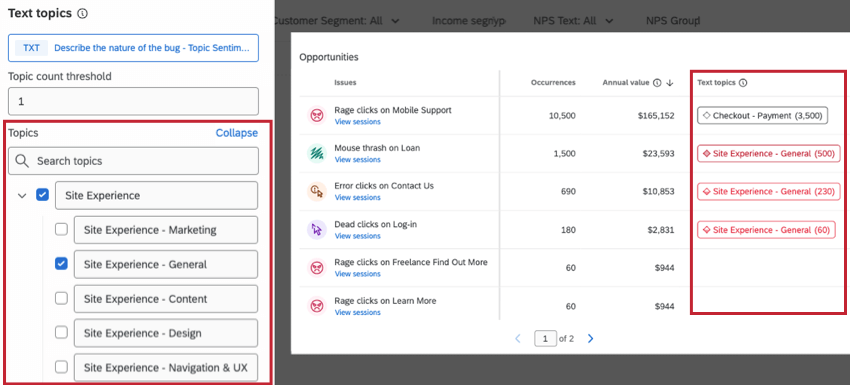Click the rage face icon for Mobile Support
The height and width of the screenshot is (385, 850).
click(x=316, y=115)
